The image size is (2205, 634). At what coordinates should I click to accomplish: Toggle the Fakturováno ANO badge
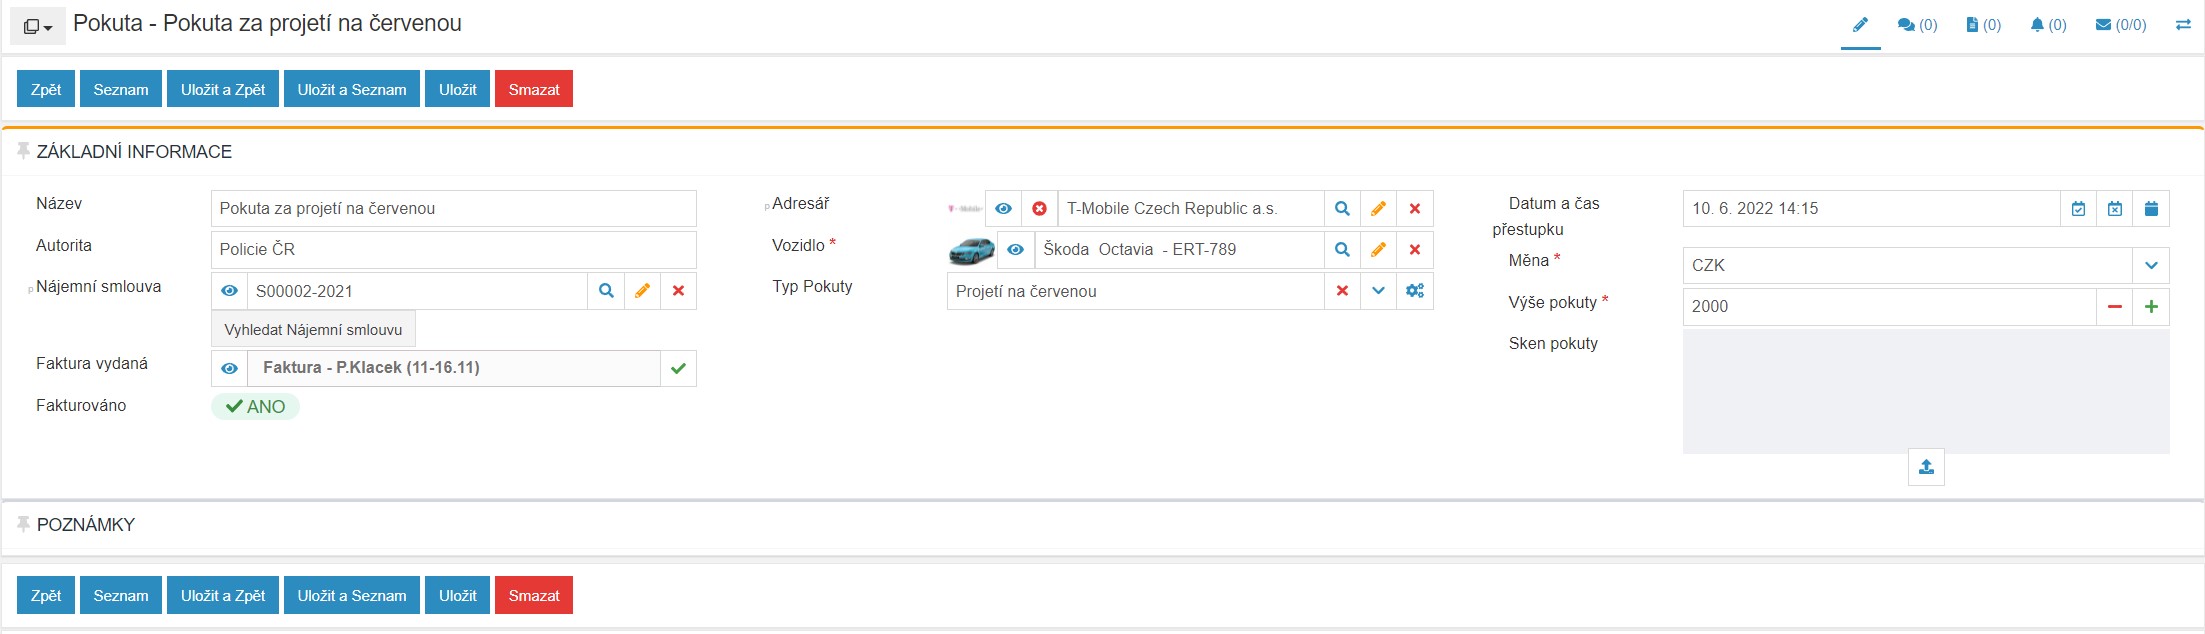point(256,407)
